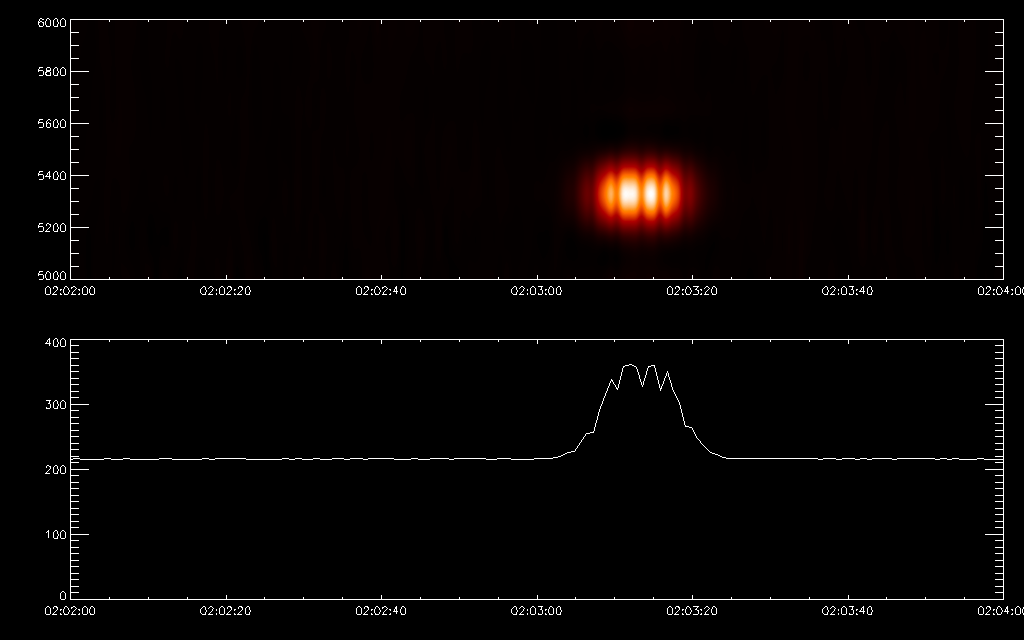Click the 5400 frequency axis label
Screen dimensions: 1024x640
coord(53,177)
